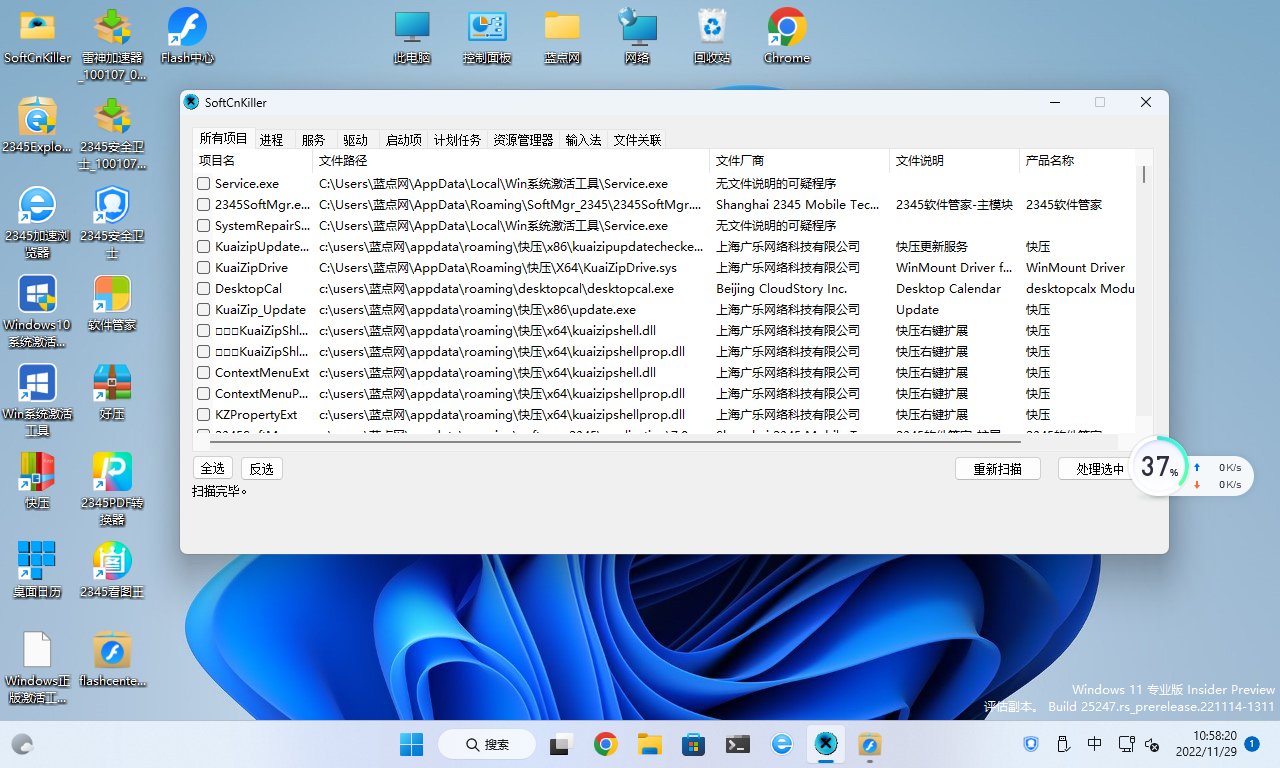Click 重新扫描 rescan button
Viewport: 1280px width, 768px height.
click(997, 468)
